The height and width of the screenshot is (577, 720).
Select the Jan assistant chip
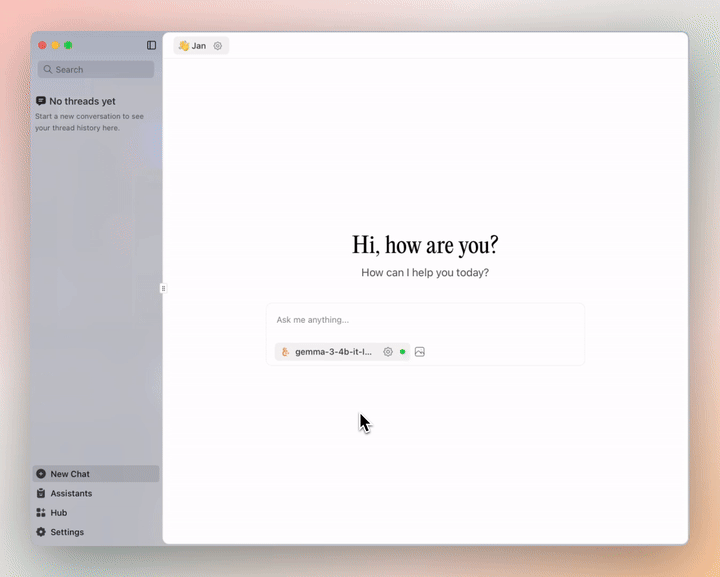pos(200,46)
